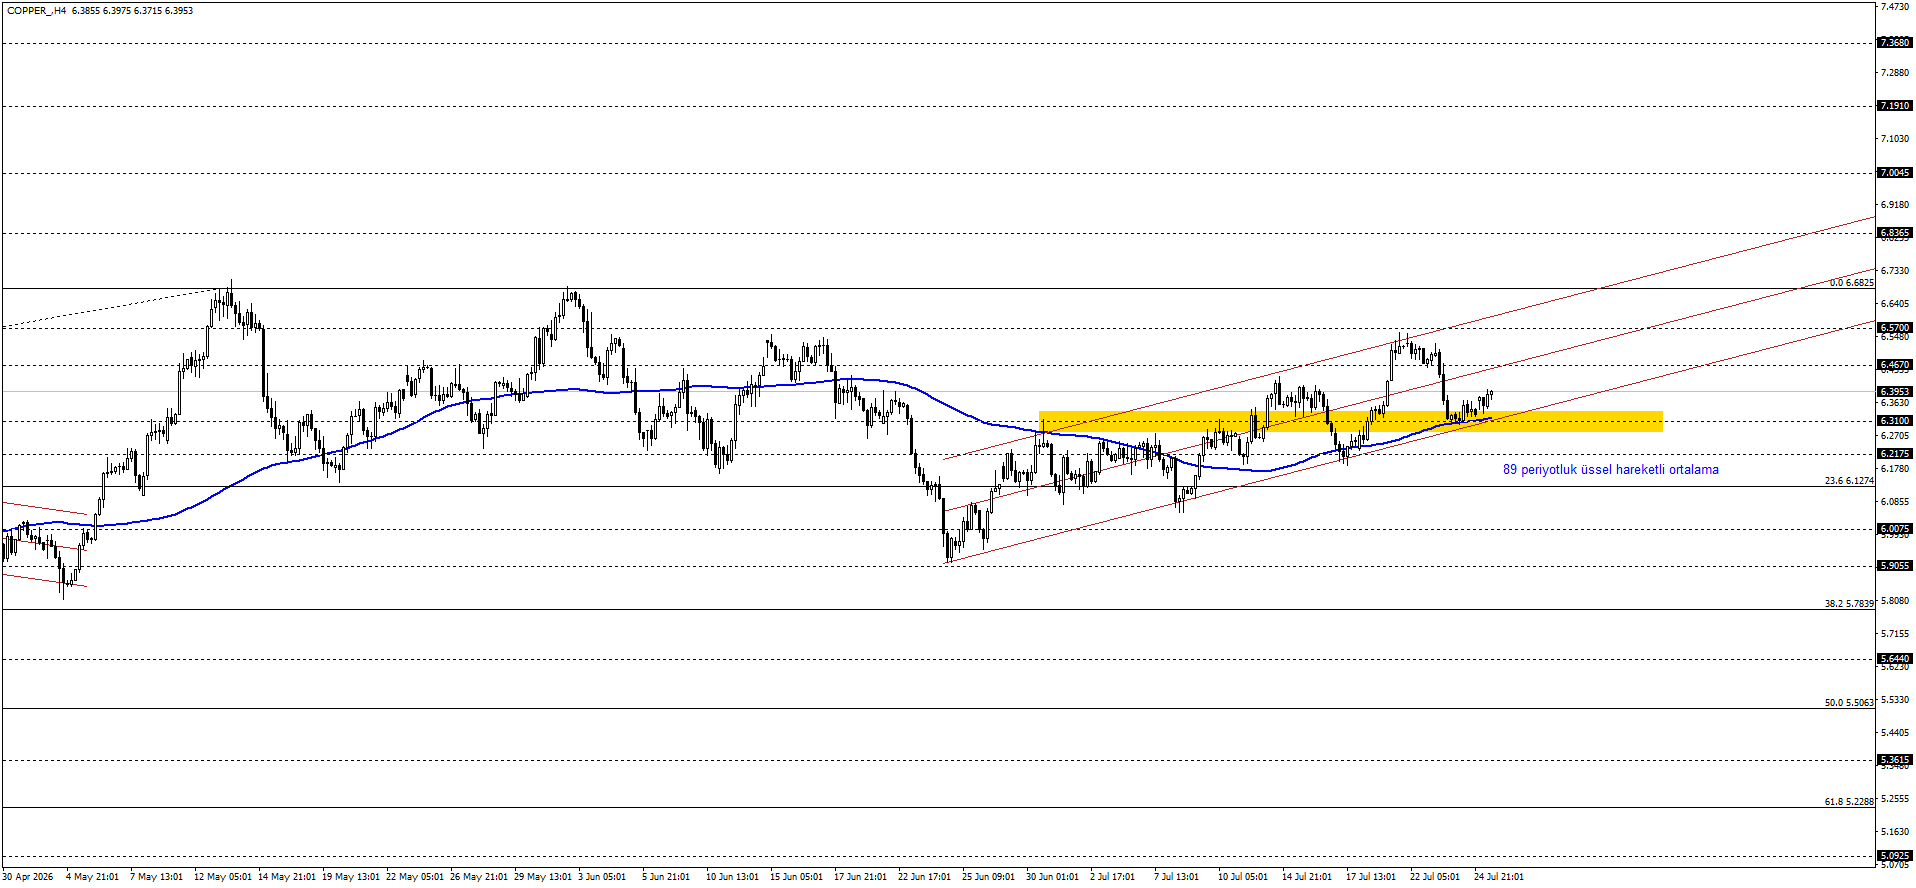The width and height of the screenshot is (1916, 888).
Task: Click the 5.6440 price level tag
Action: point(1895,659)
